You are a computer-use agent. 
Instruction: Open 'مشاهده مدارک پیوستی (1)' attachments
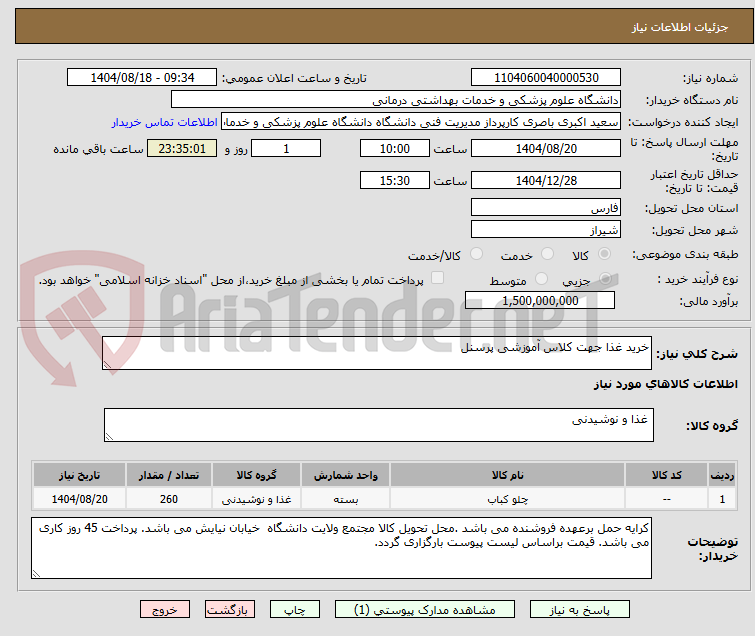424,610
